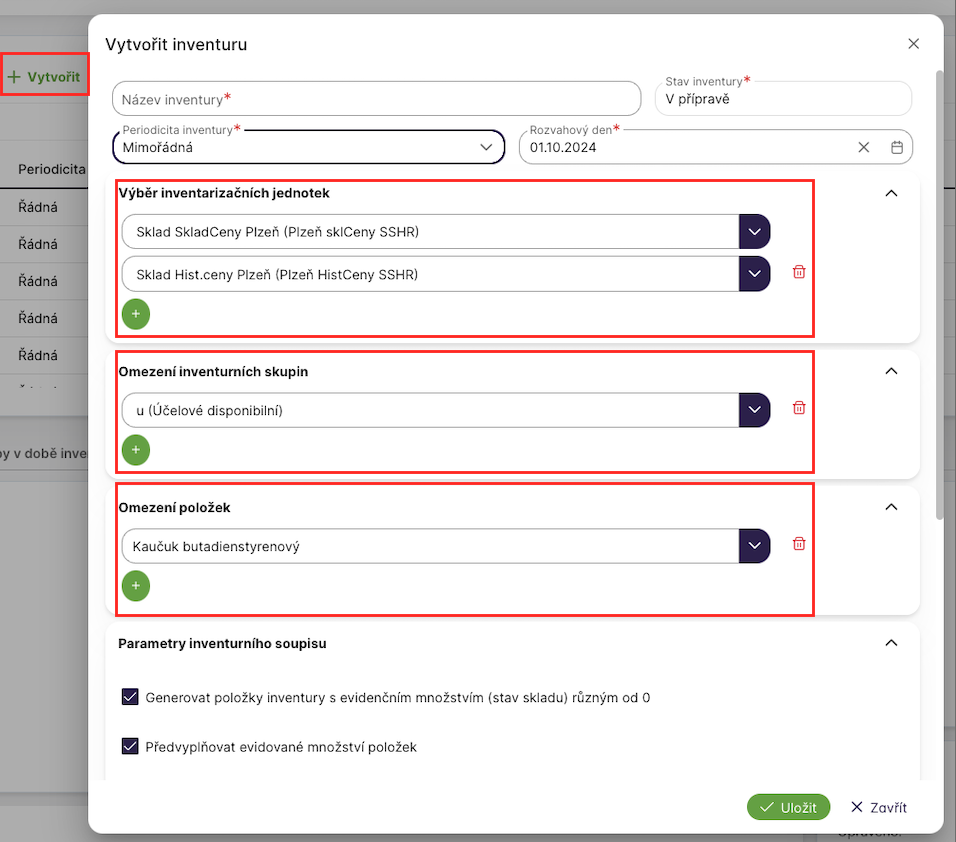Open Sklad SkladCeny Plzeň dropdown arrow
The width and height of the screenshot is (956, 842).
[754, 232]
